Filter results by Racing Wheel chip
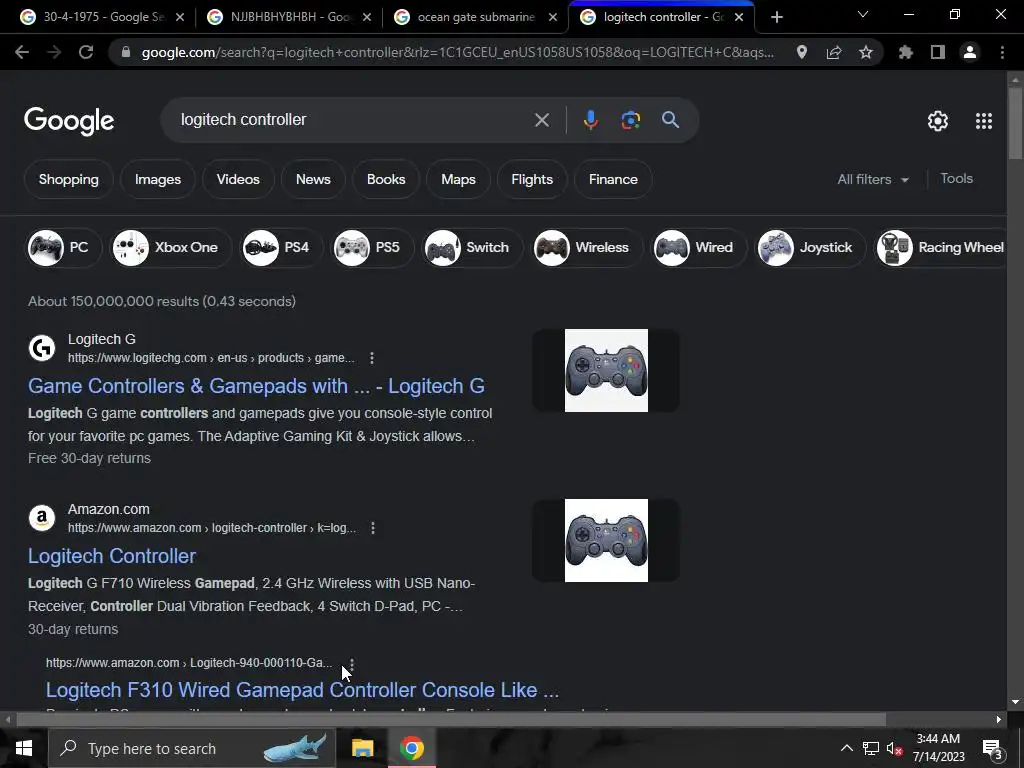This screenshot has width=1024, height=768. tap(942, 248)
